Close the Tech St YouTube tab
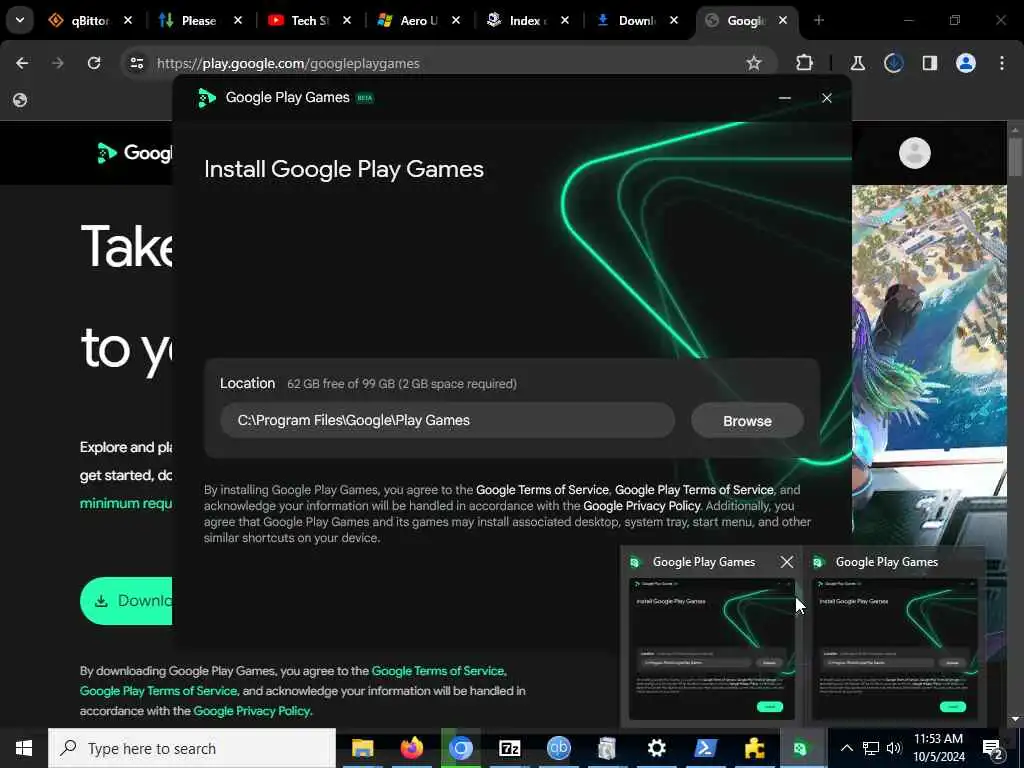 (347, 21)
